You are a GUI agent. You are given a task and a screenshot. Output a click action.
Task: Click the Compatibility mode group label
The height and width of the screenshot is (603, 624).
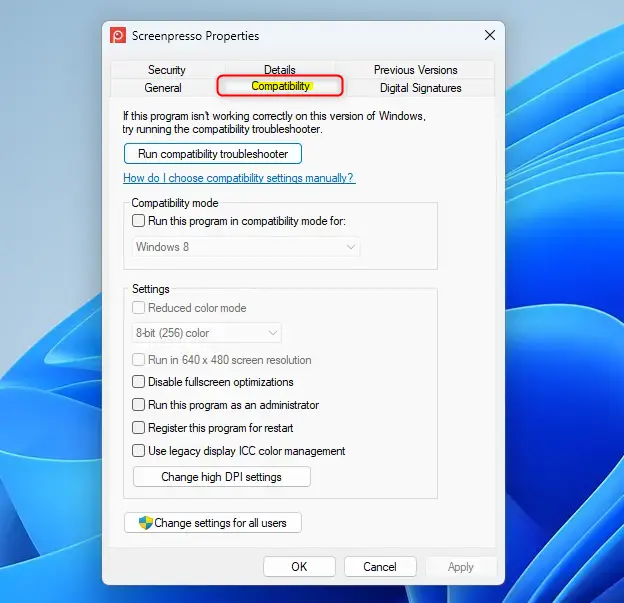pyautogui.click(x=175, y=203)
